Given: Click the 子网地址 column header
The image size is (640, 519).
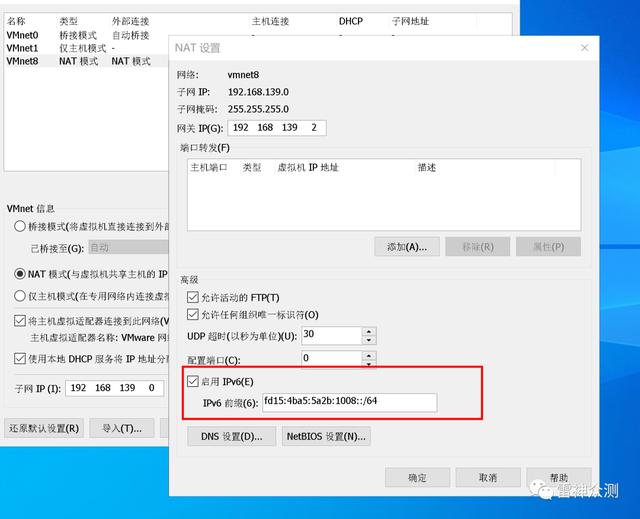Looking at the screenshot, I should coord(410,21).
